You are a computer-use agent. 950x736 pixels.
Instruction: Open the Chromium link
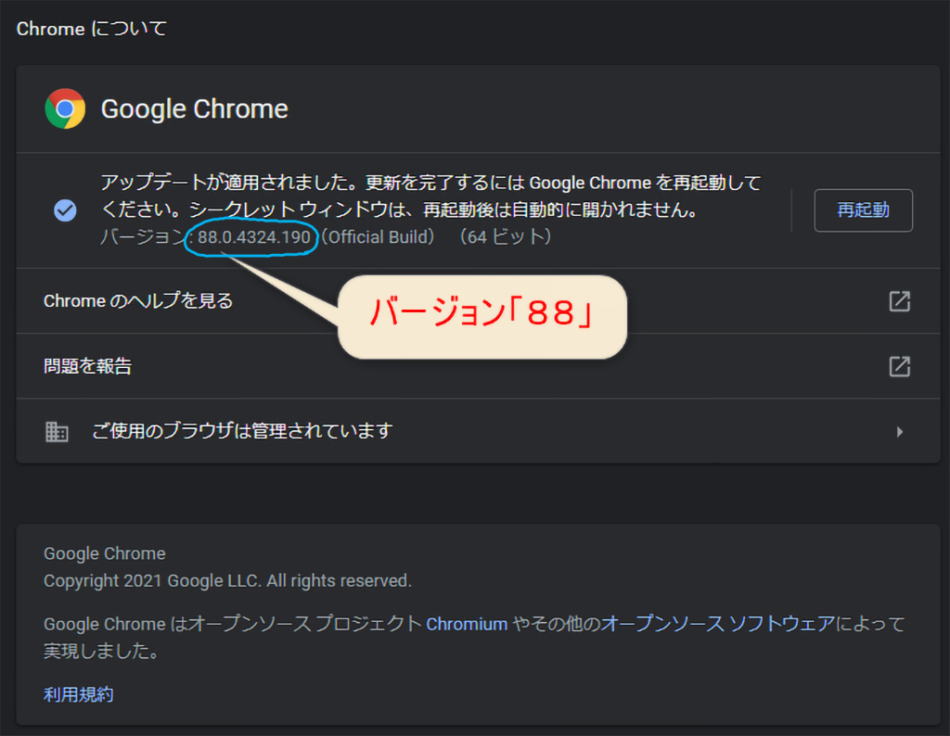pos(467,624)
